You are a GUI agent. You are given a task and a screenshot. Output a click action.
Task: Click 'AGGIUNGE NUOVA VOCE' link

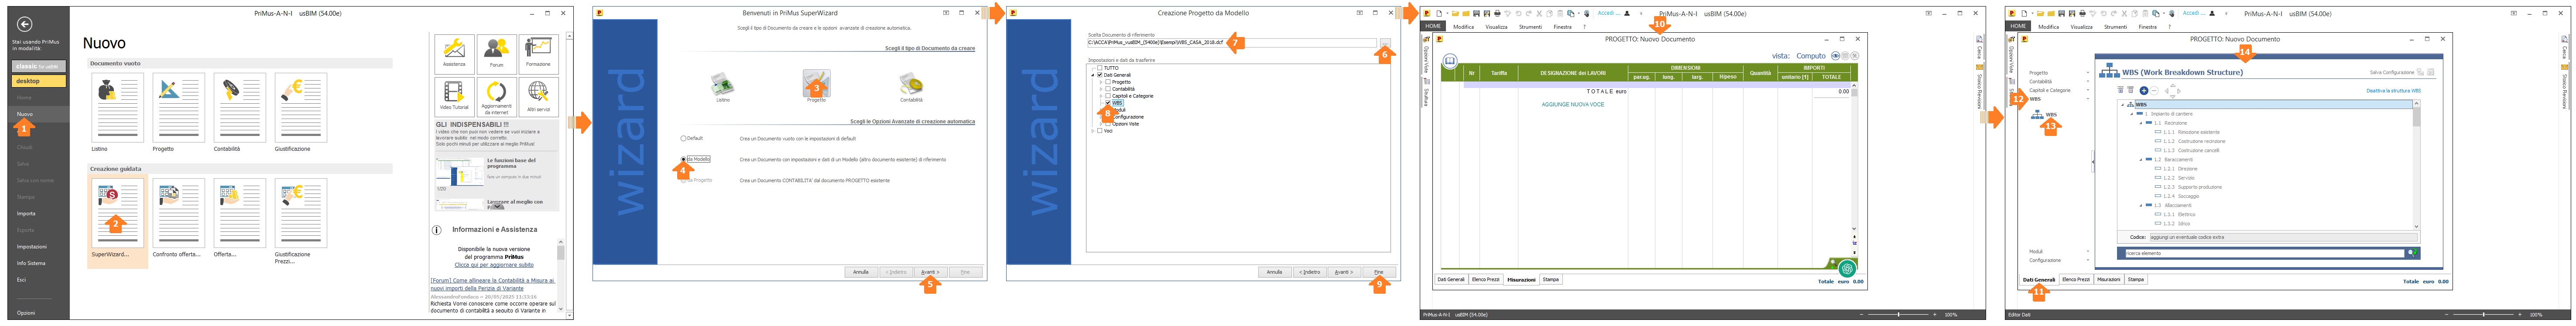pyautogui.click(x=1572, y=104)
